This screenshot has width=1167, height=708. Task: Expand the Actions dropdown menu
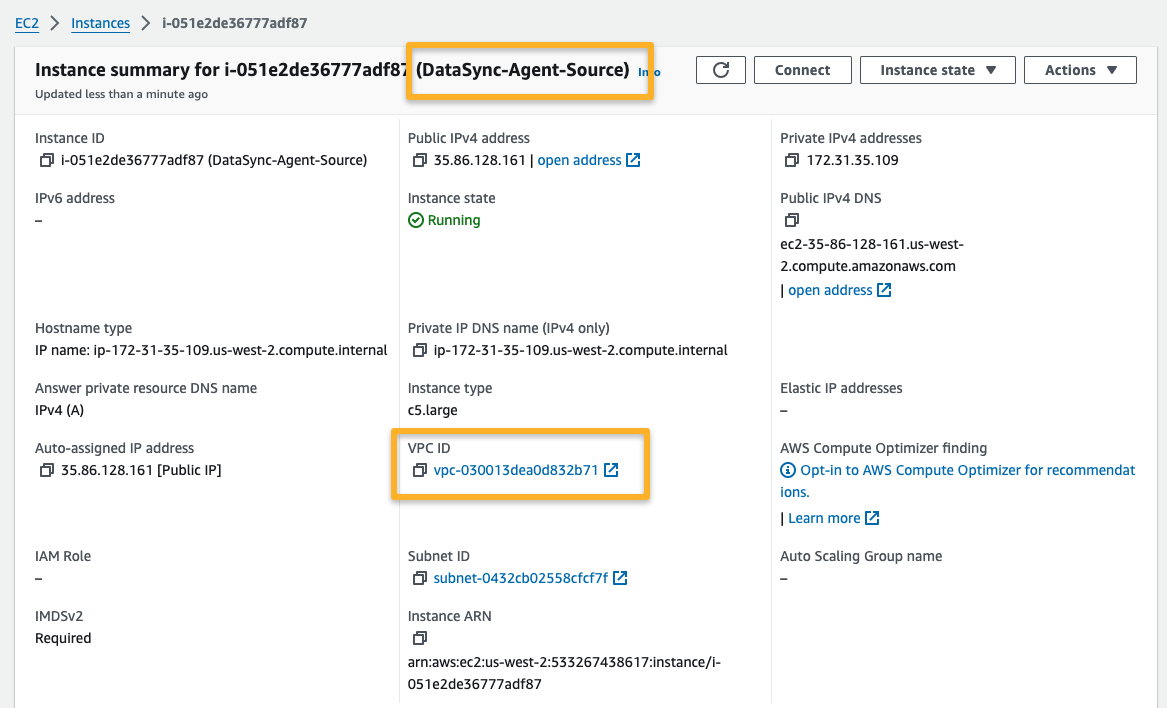[x=1079, y=70]
